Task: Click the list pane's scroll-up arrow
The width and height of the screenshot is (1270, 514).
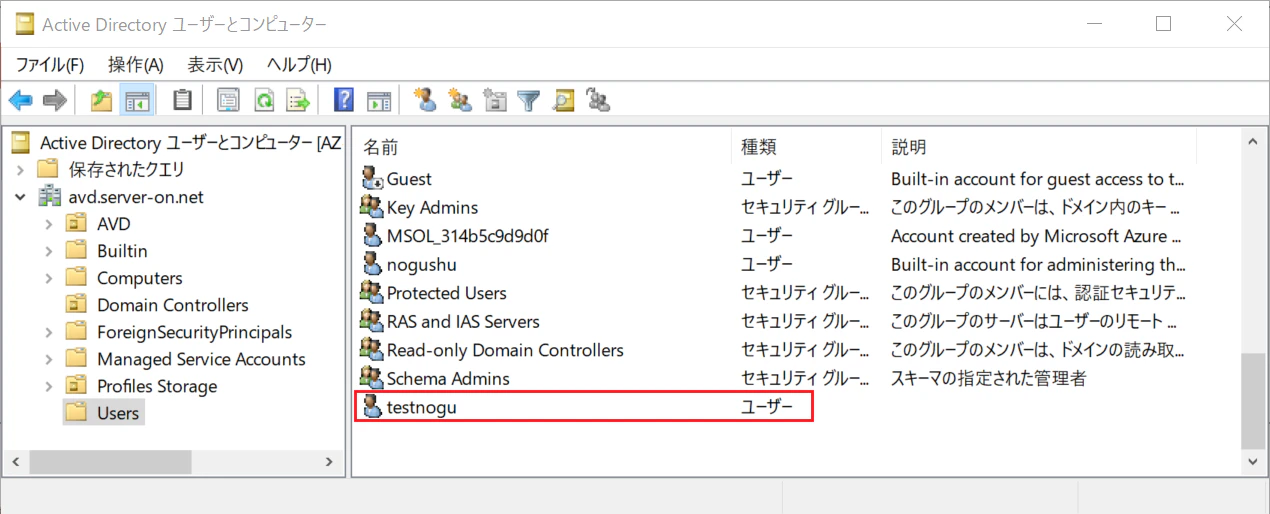Action: tap(1253, 144)
